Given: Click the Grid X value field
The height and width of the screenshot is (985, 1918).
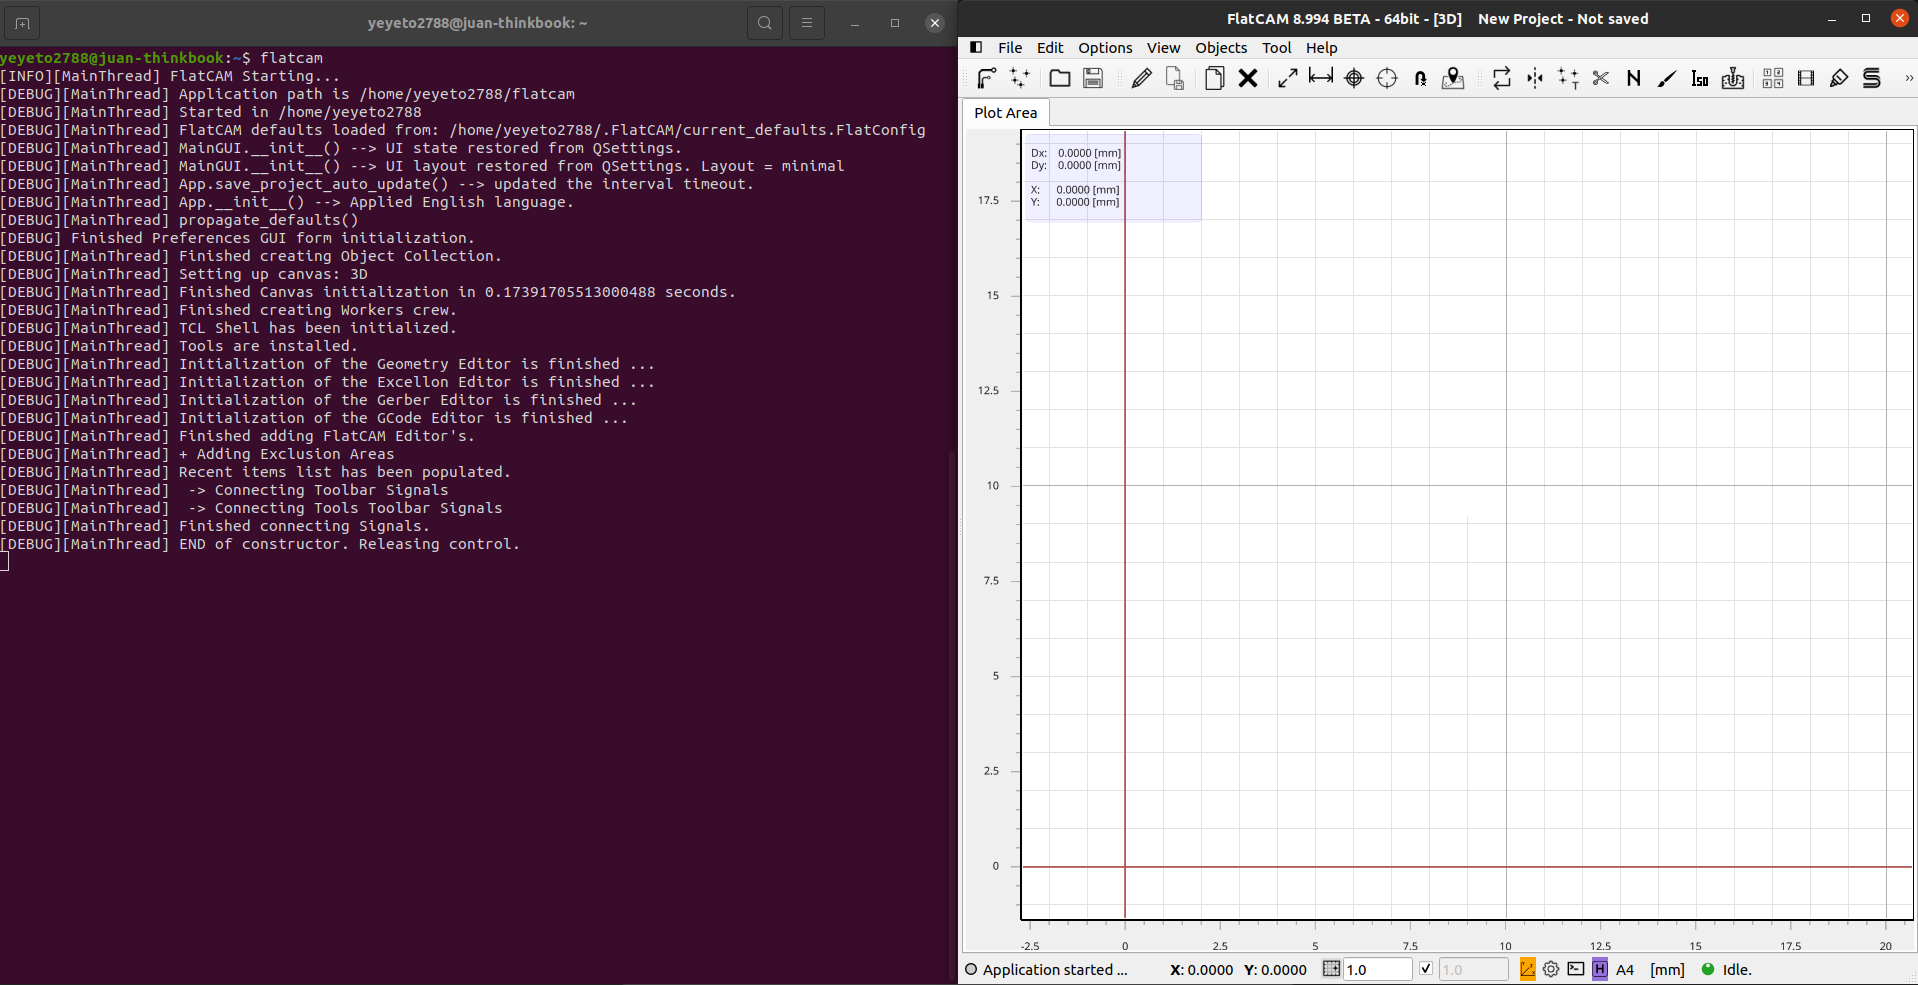Looking at the screenshot, I should (1377, 969).
